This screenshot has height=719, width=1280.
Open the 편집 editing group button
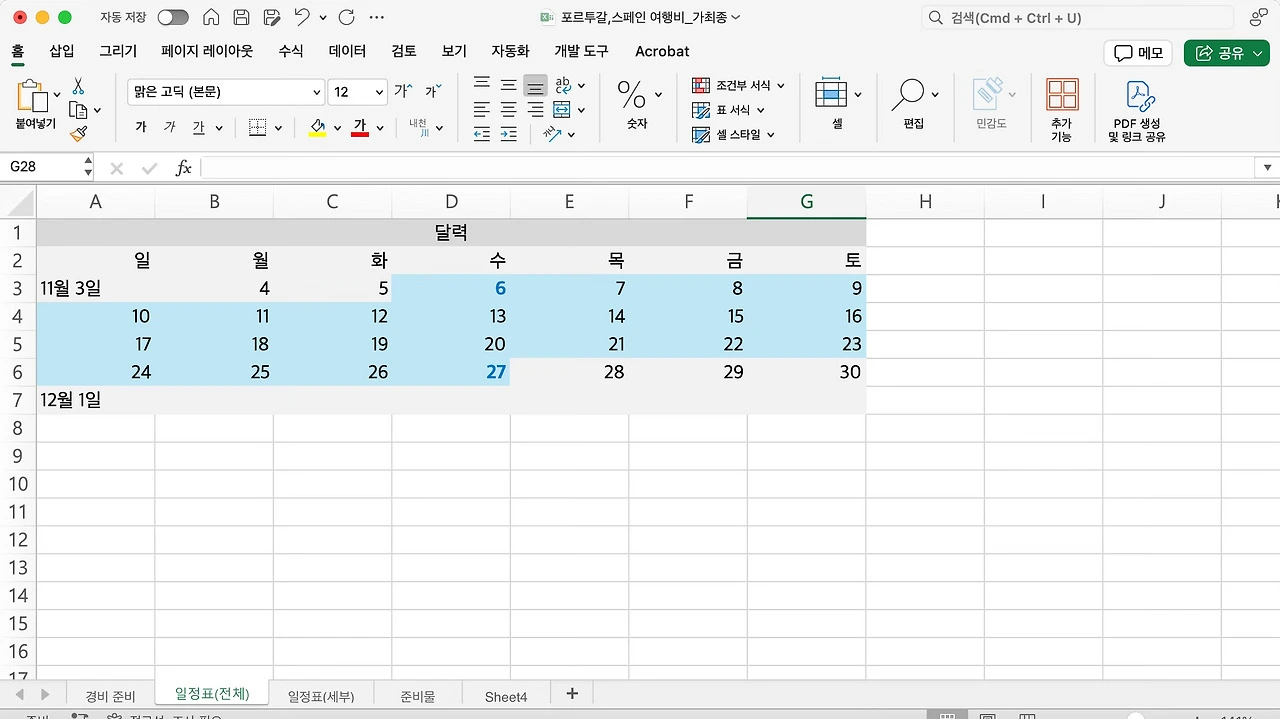(914, 104)
